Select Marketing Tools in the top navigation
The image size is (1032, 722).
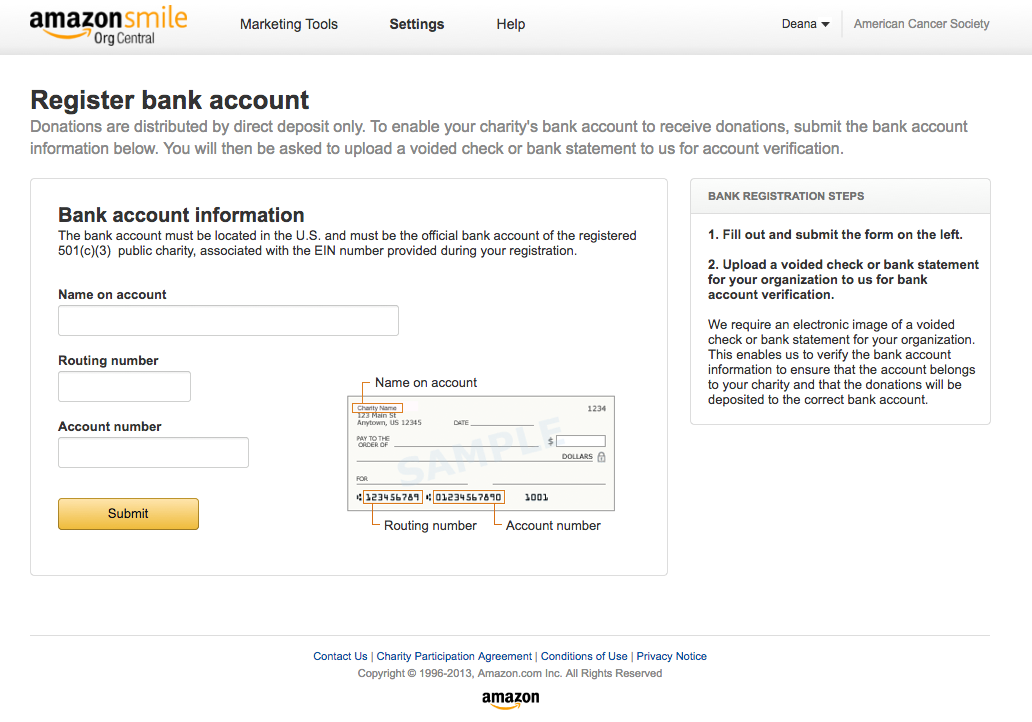tap(288, 24)
